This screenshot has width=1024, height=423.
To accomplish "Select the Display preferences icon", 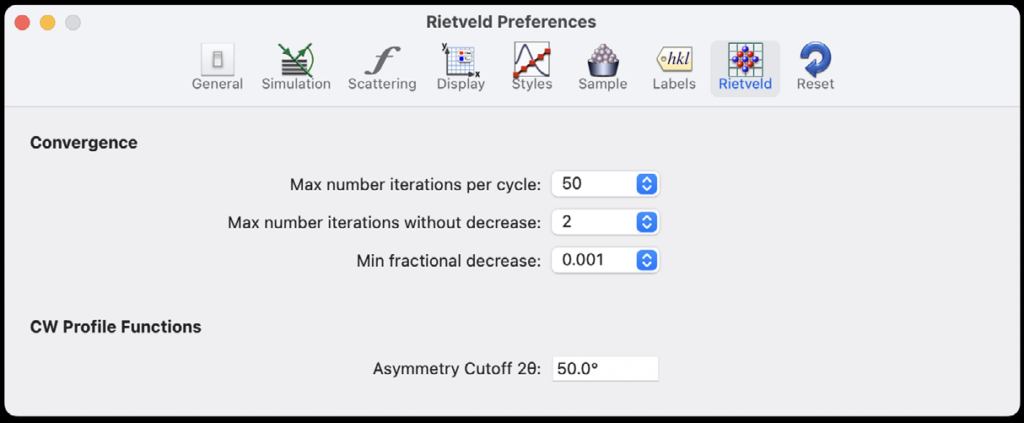I will pyautogui.click(x=461, y=62).
